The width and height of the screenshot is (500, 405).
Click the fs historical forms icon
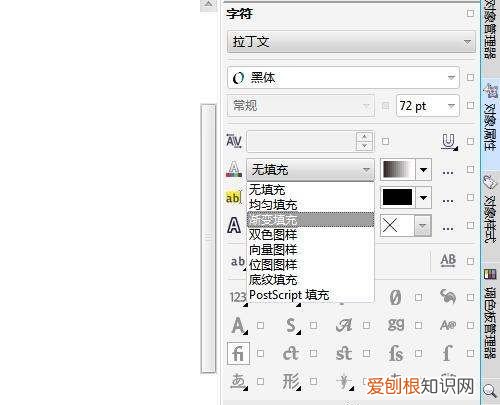tap(396, 353)
